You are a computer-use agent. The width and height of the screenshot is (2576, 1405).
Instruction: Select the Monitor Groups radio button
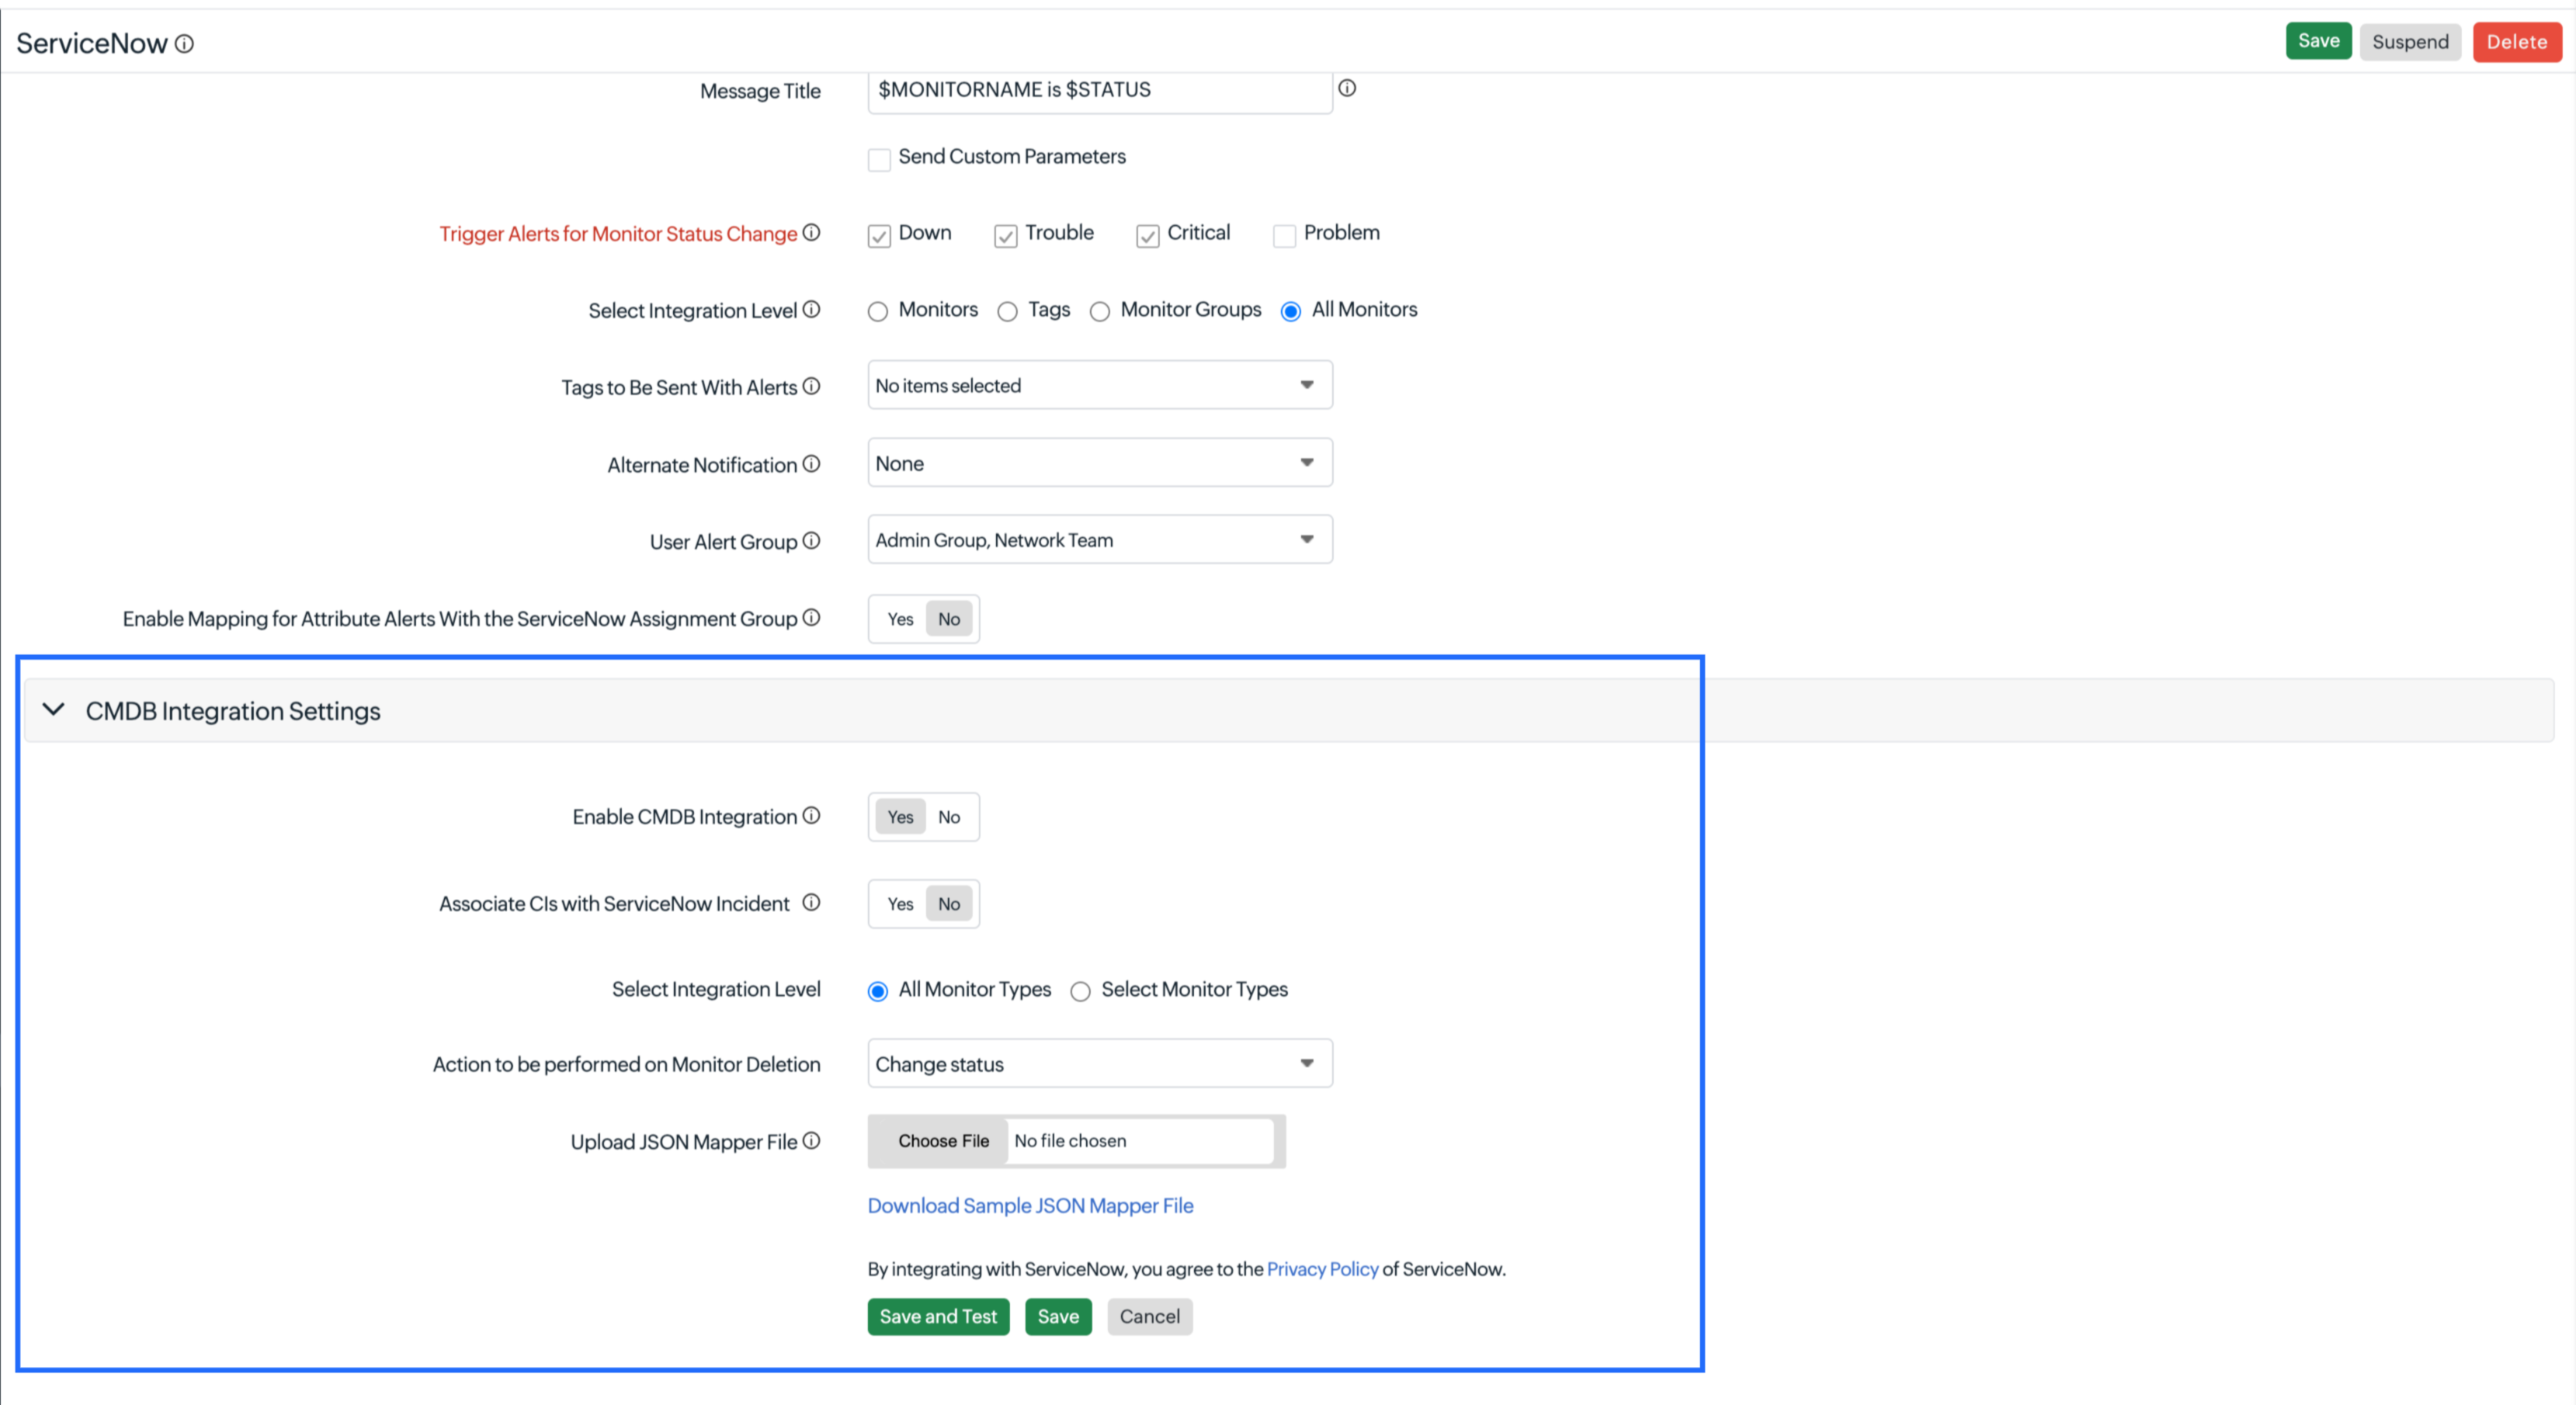point(1100,312)
